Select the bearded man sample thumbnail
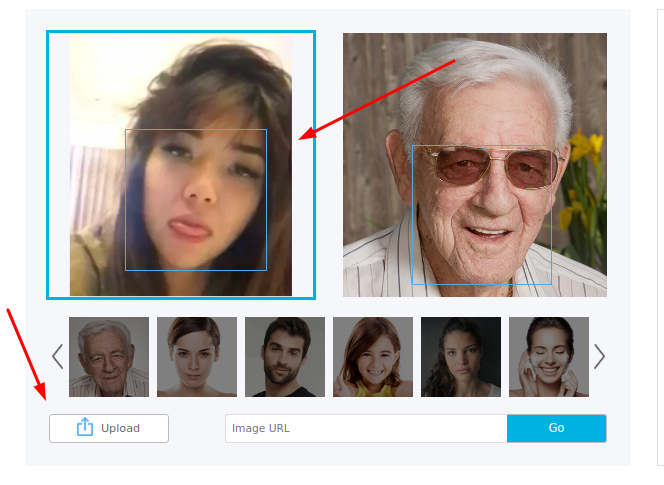Screen dimensions: 664x485 [x=285, y=357]
